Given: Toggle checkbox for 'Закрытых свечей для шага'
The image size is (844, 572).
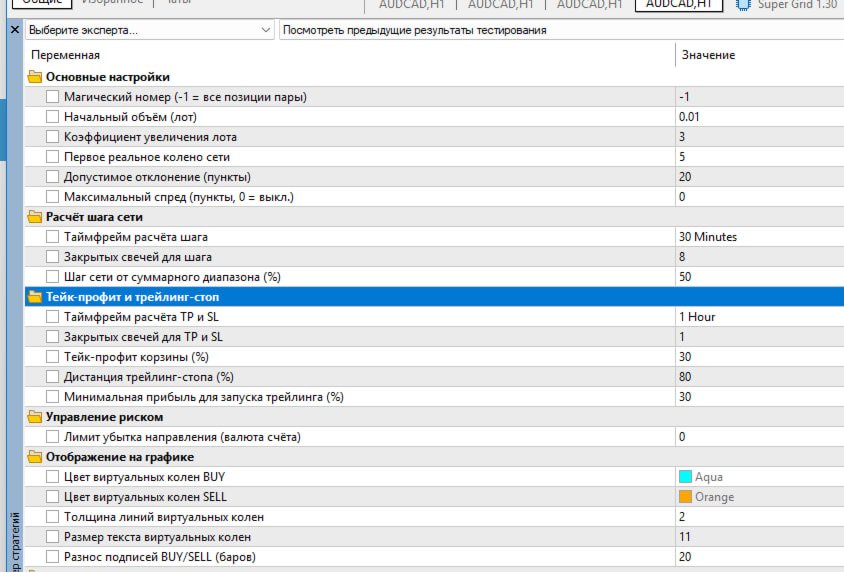Looking at the screenshot, I should click(x=52, y=257).
